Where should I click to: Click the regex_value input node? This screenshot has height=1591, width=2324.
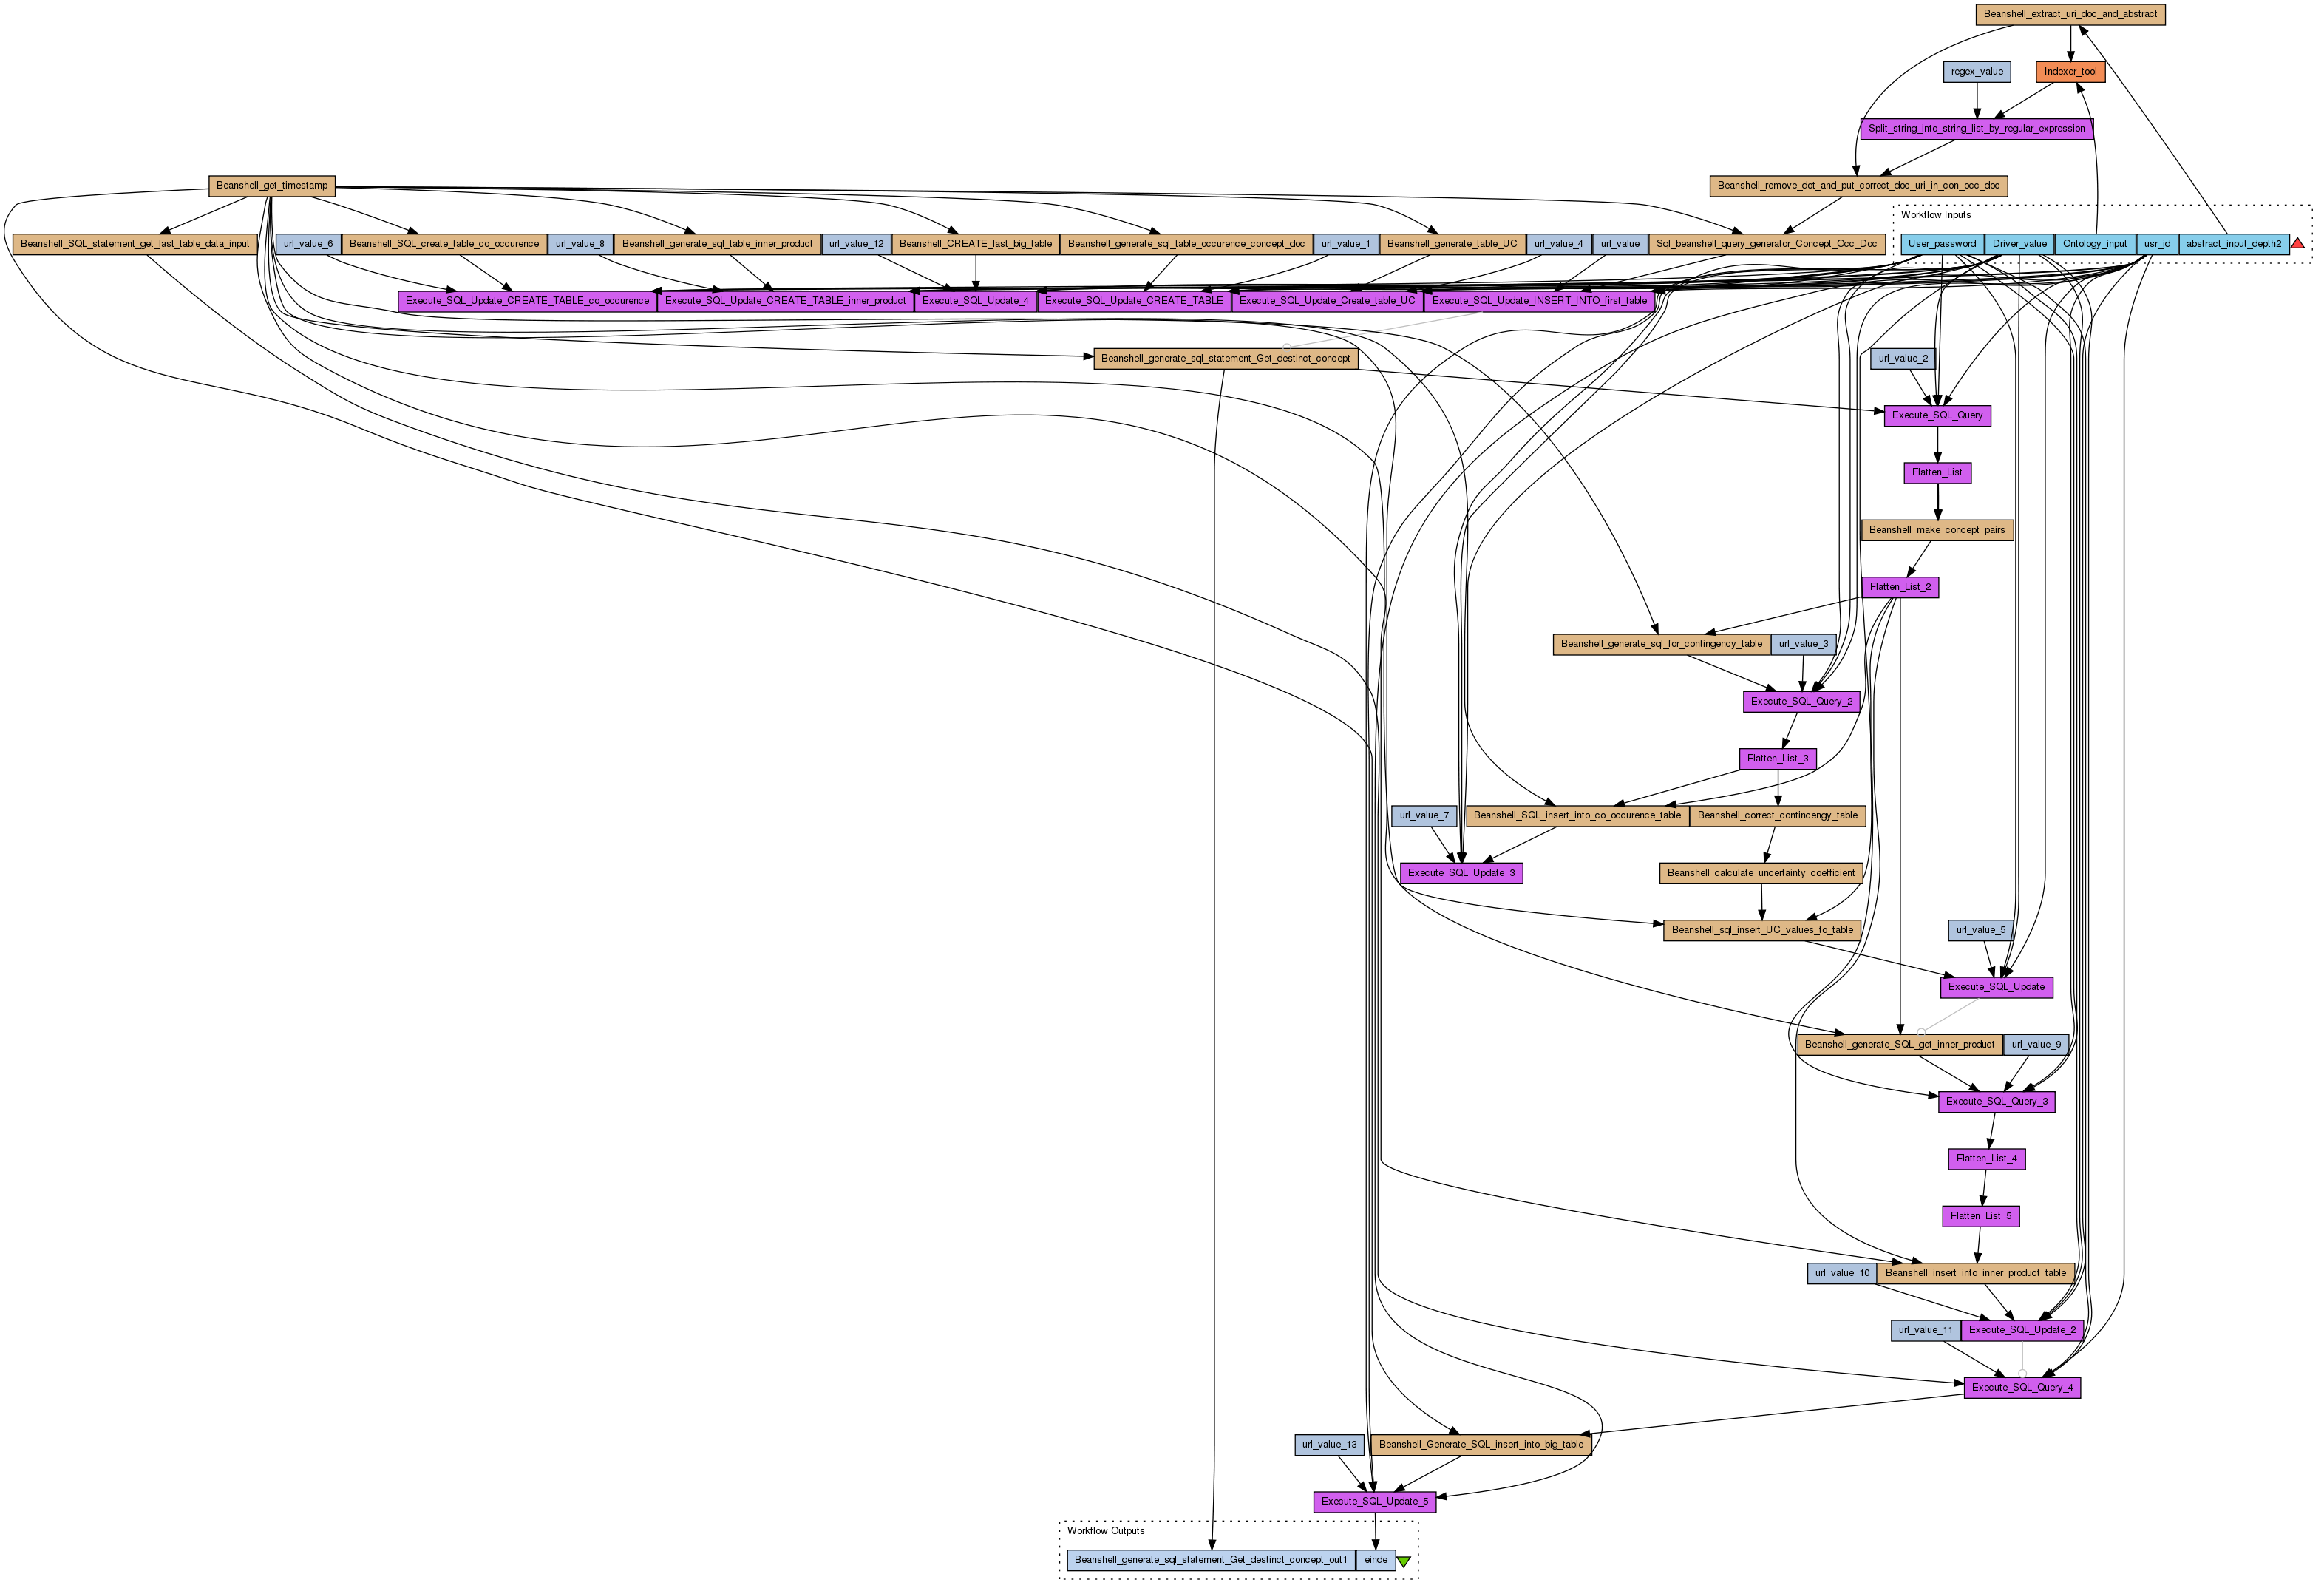click(x=1977, y=72)
